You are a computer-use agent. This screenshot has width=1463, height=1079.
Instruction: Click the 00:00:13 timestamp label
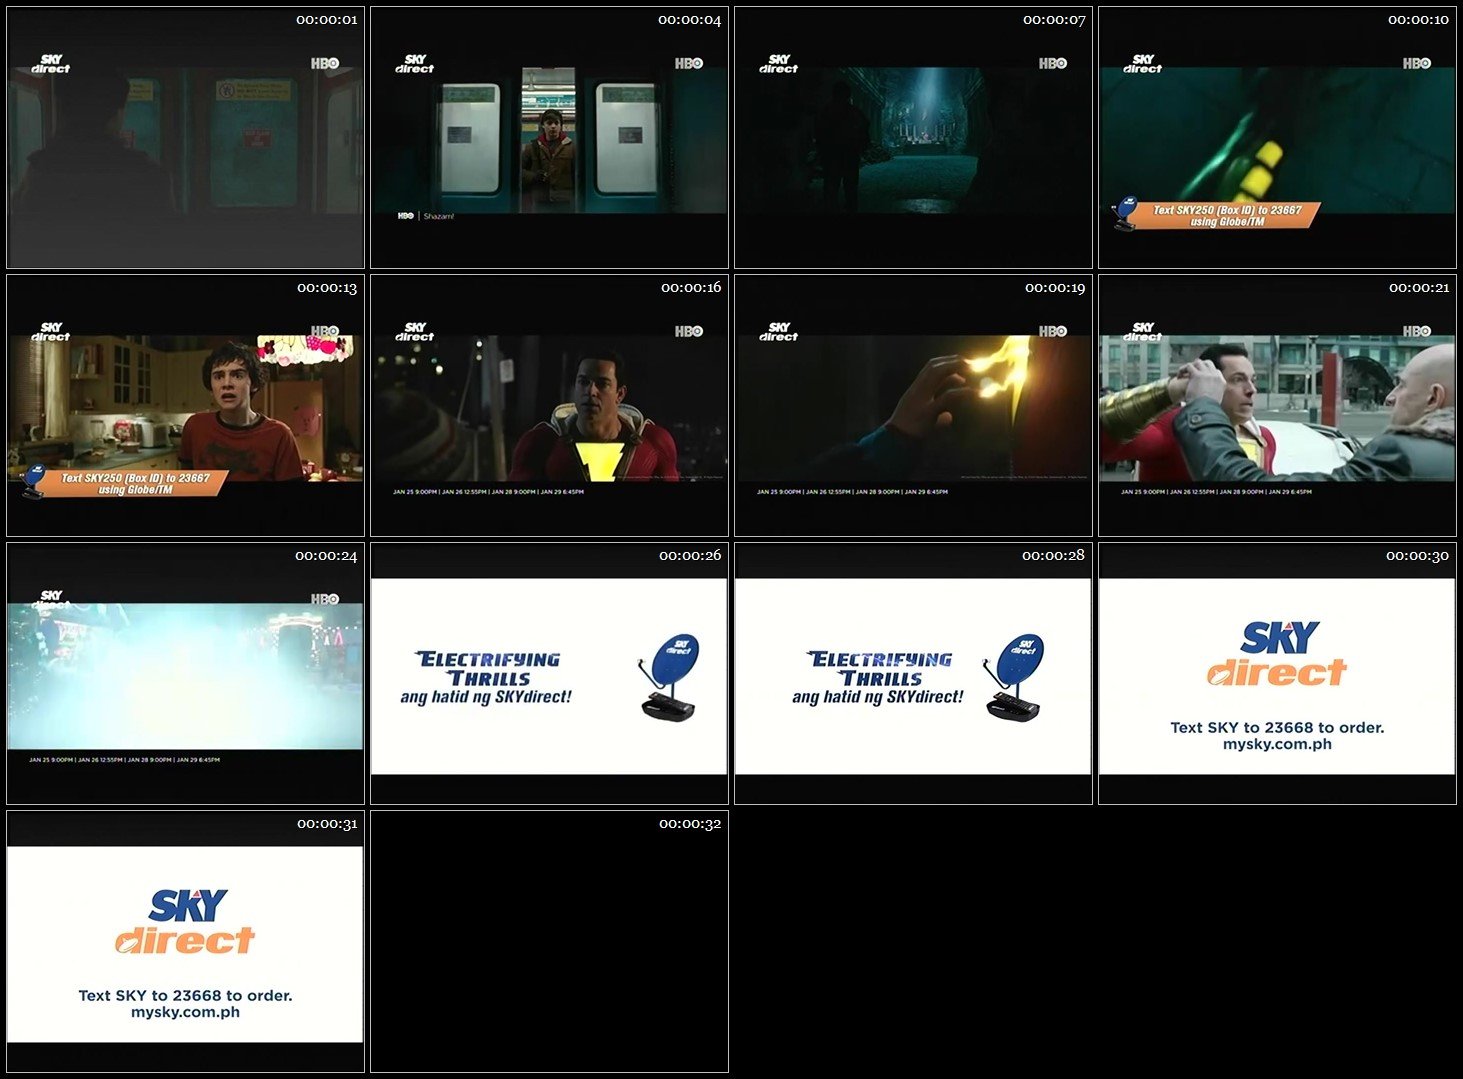click(326, 288)
